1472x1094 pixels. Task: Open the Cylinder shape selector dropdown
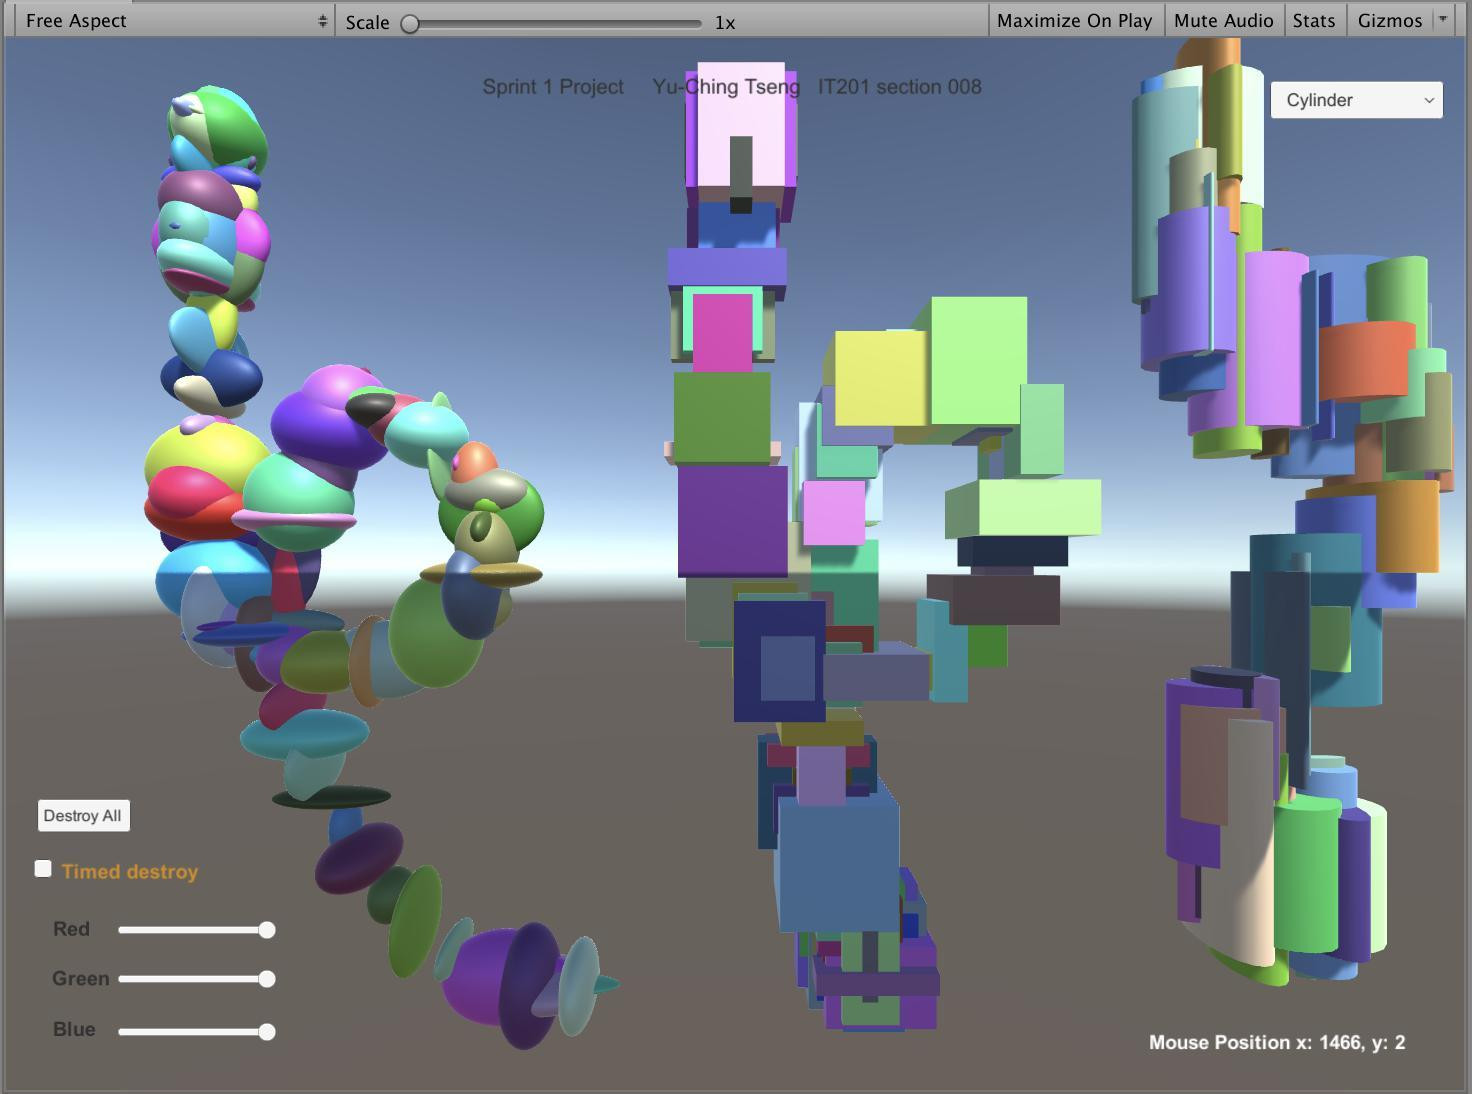click(1356, 100)
